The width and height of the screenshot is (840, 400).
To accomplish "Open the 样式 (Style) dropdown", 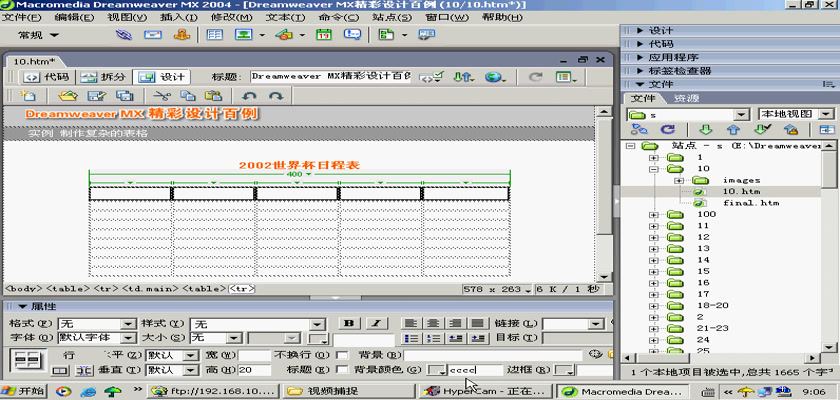I will click(x=318, y=324).
